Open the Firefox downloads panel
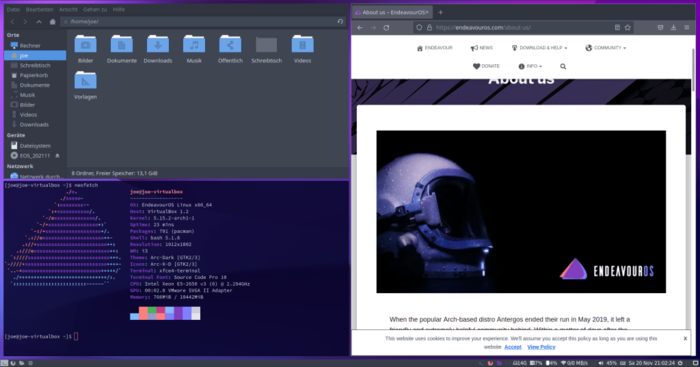The width and height of the screenshot is (700, 367). [673, 28]
